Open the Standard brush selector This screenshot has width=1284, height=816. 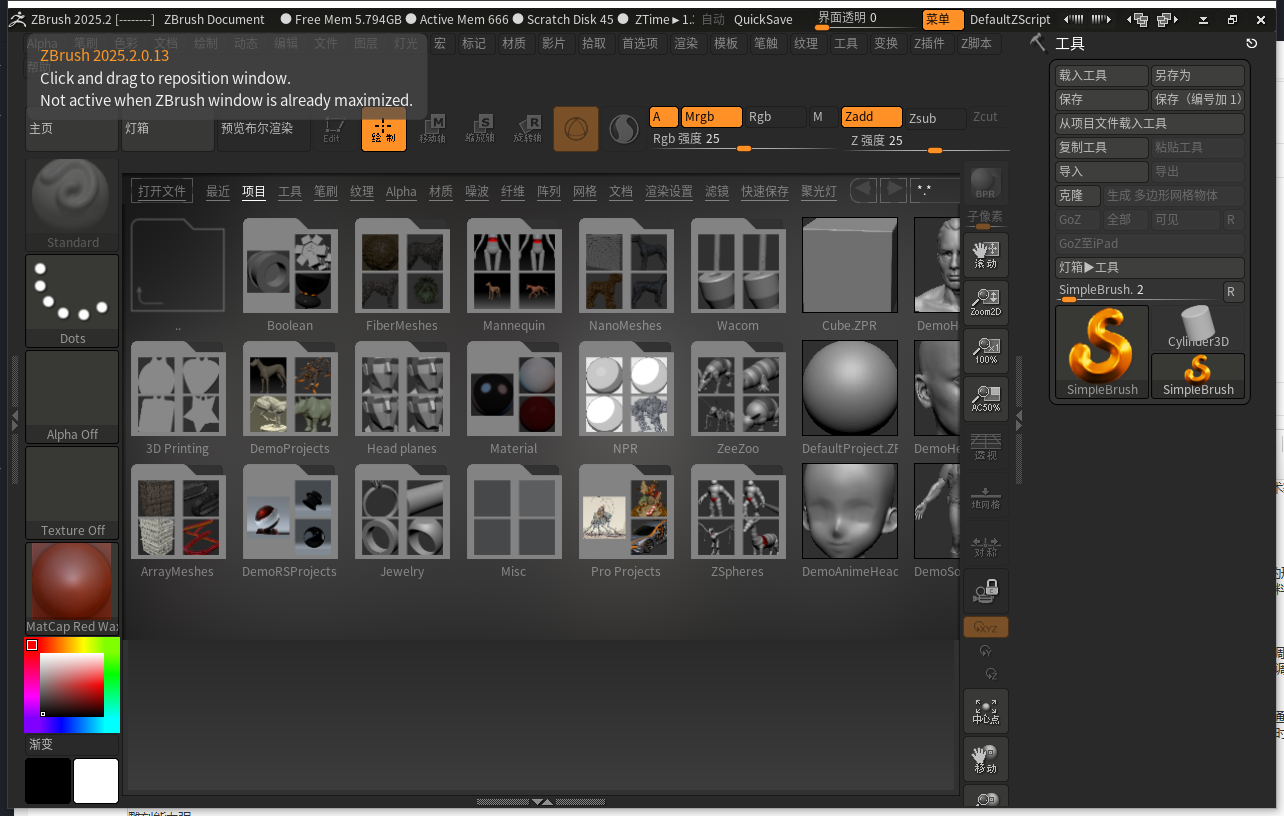(x=72, y=203)
